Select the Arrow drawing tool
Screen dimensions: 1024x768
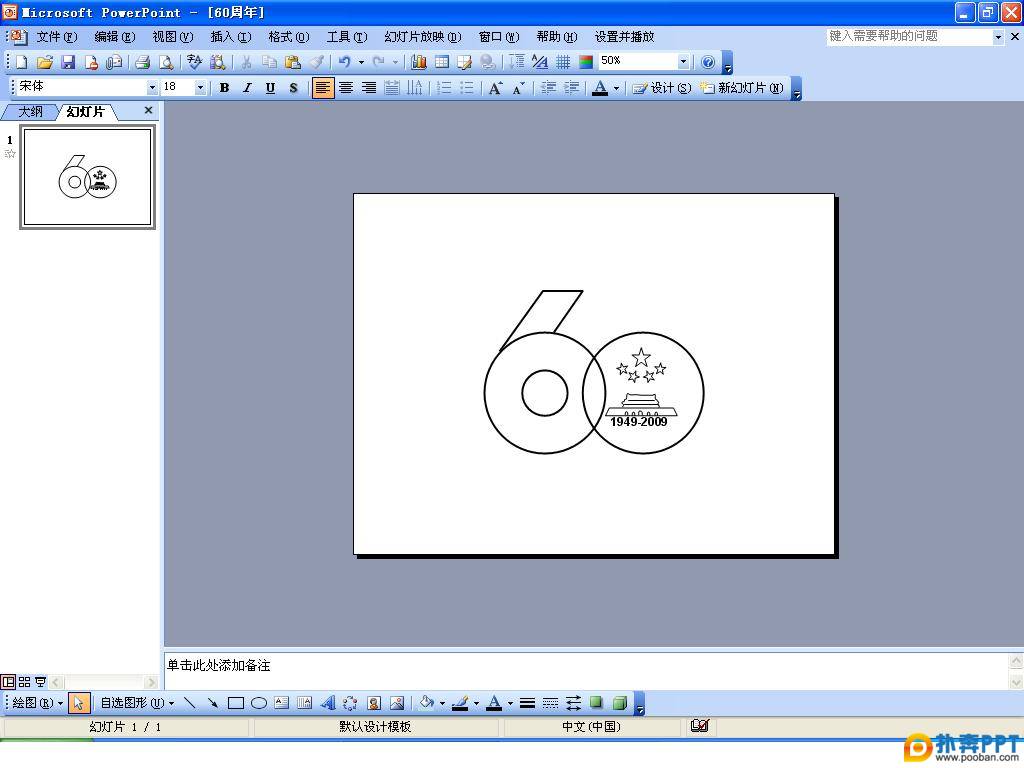point(212,703)
